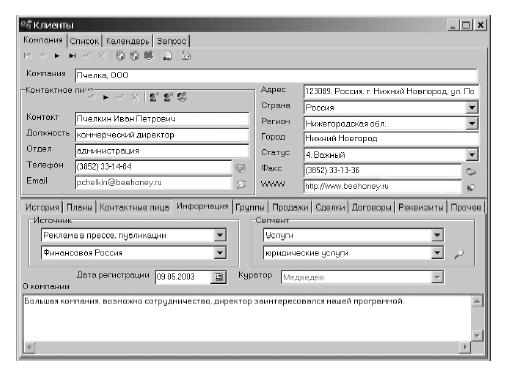Image resolution: width=505 pixels, height=371 pixels.
Task: Click the fax icon beside Факс field
Action: coord(471,171)
